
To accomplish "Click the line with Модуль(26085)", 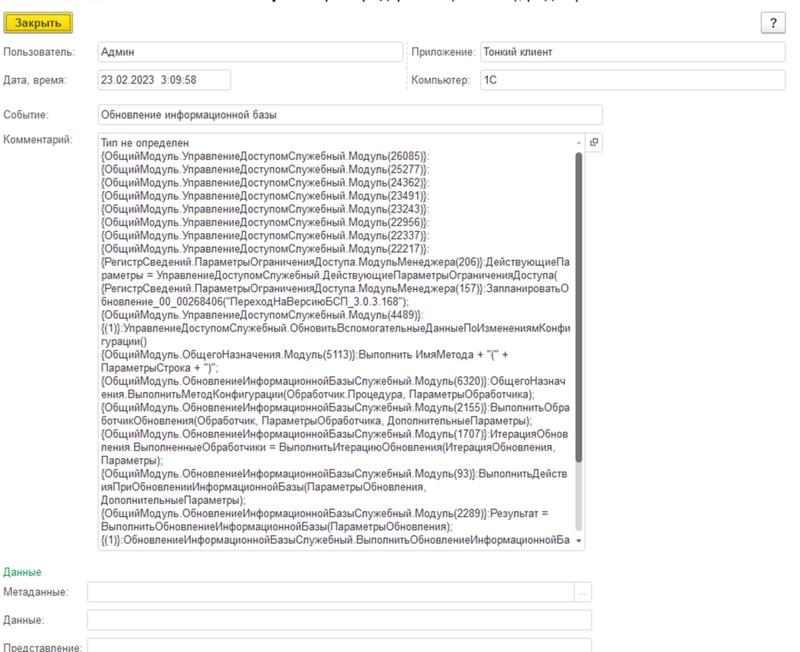I will pyautogui.click(x=265, y=156).
